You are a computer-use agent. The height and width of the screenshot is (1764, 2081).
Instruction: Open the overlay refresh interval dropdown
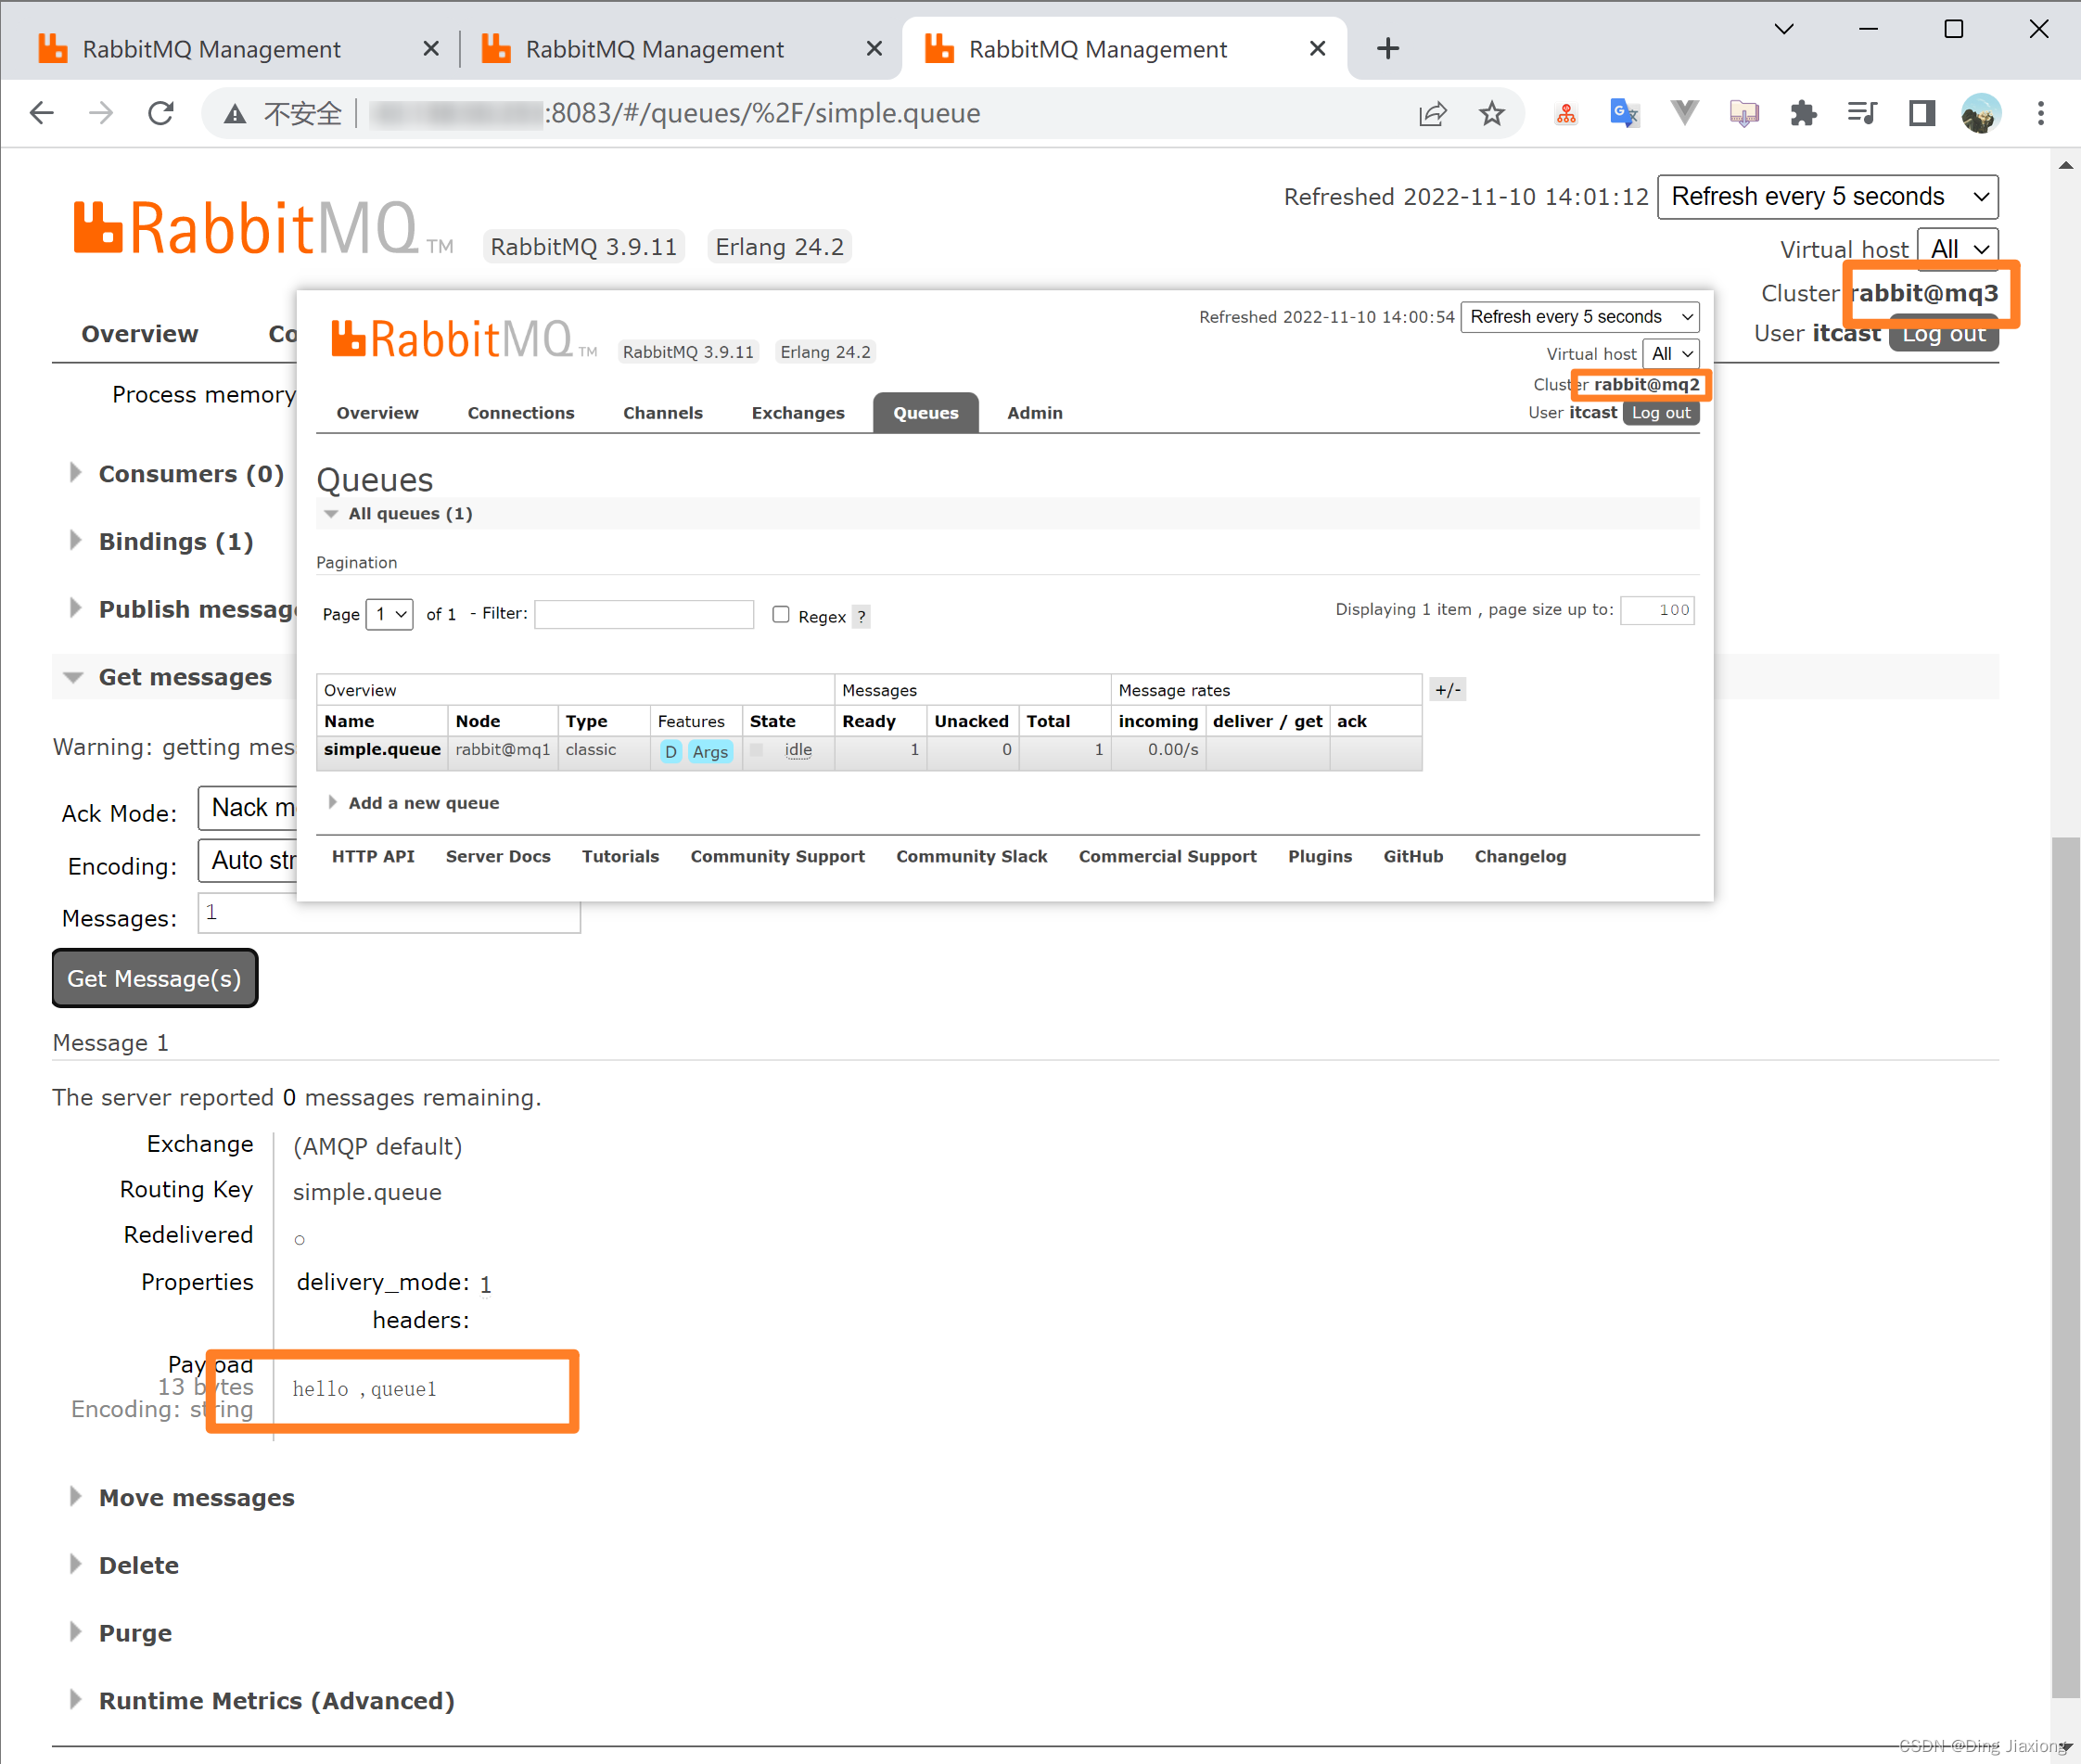click(1579, 317)
